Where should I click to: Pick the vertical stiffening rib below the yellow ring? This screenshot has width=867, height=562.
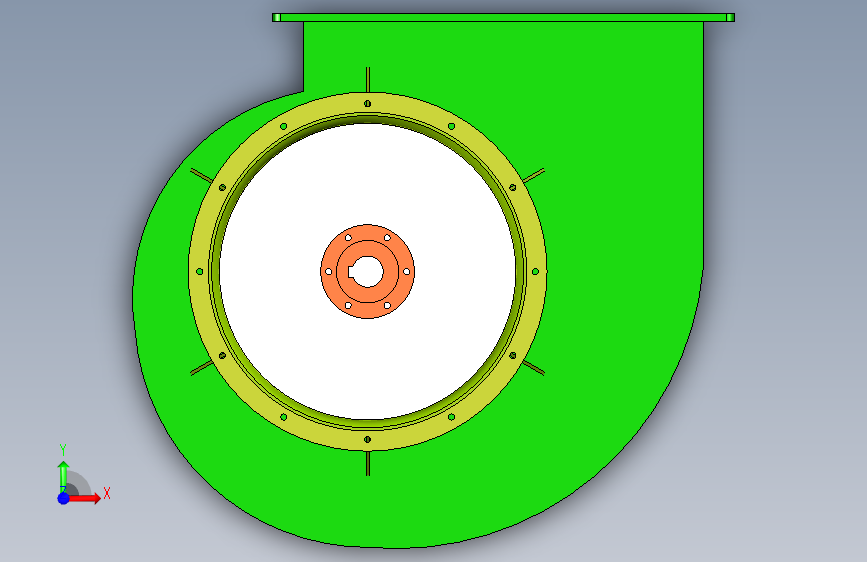pos(368,463)
